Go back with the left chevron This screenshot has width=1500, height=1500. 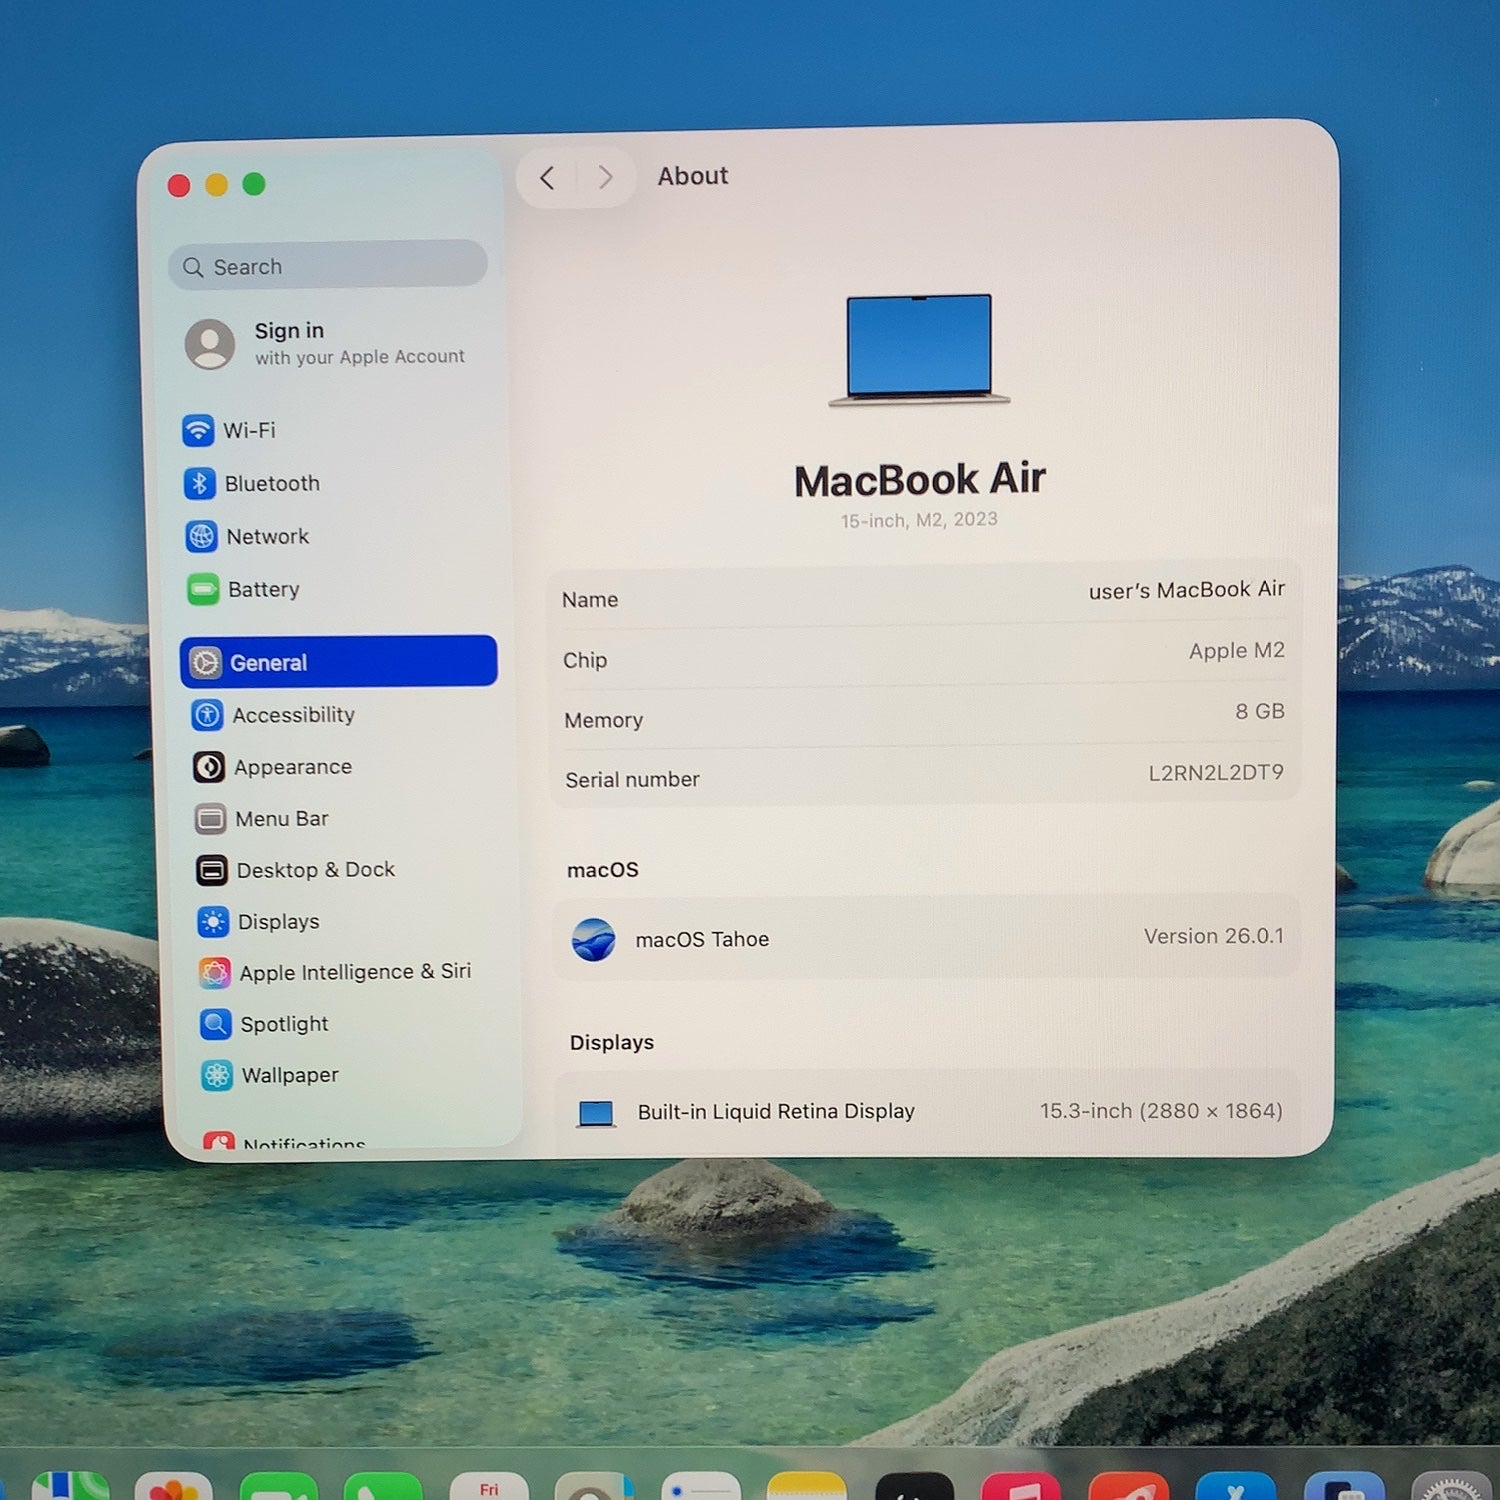point(547,178)
